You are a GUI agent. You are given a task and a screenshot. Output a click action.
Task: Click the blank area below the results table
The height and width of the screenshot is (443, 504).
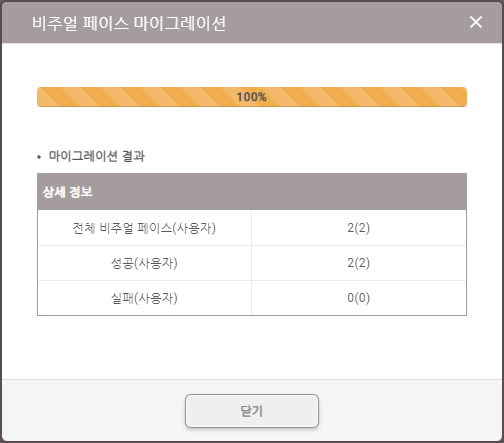[x=252, y=347]
